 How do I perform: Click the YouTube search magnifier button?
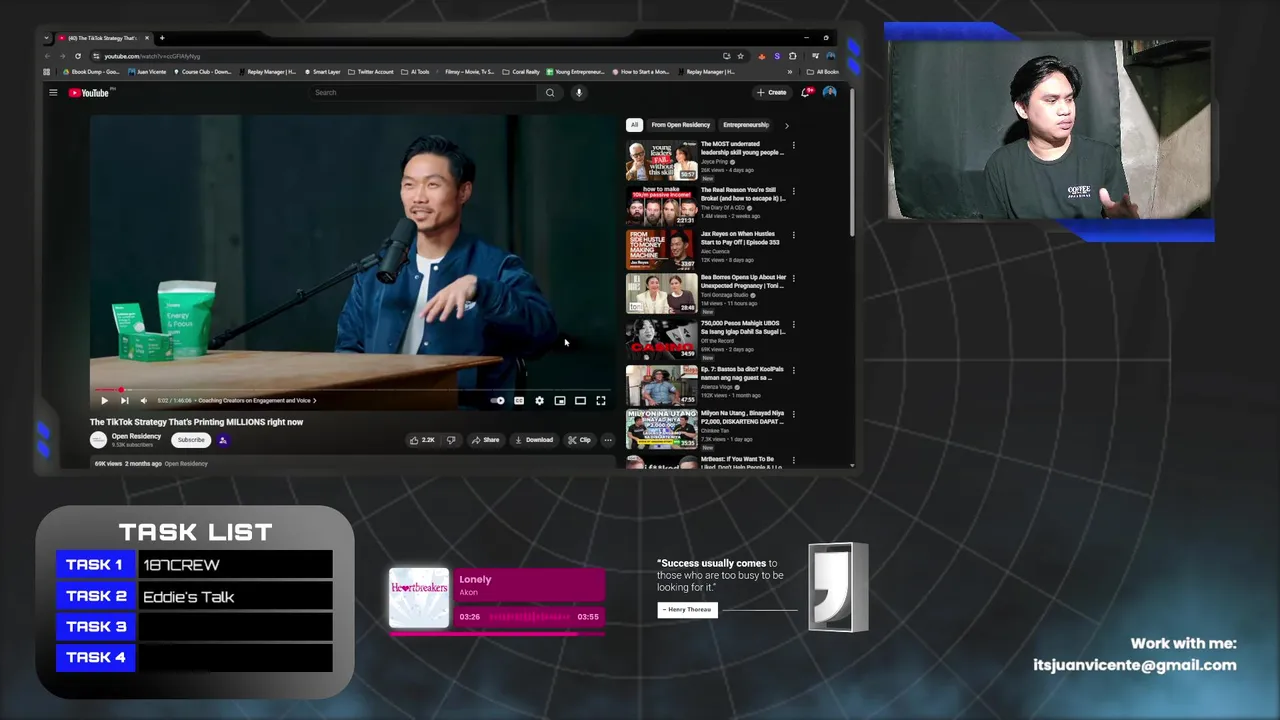(x=549, y=92)
